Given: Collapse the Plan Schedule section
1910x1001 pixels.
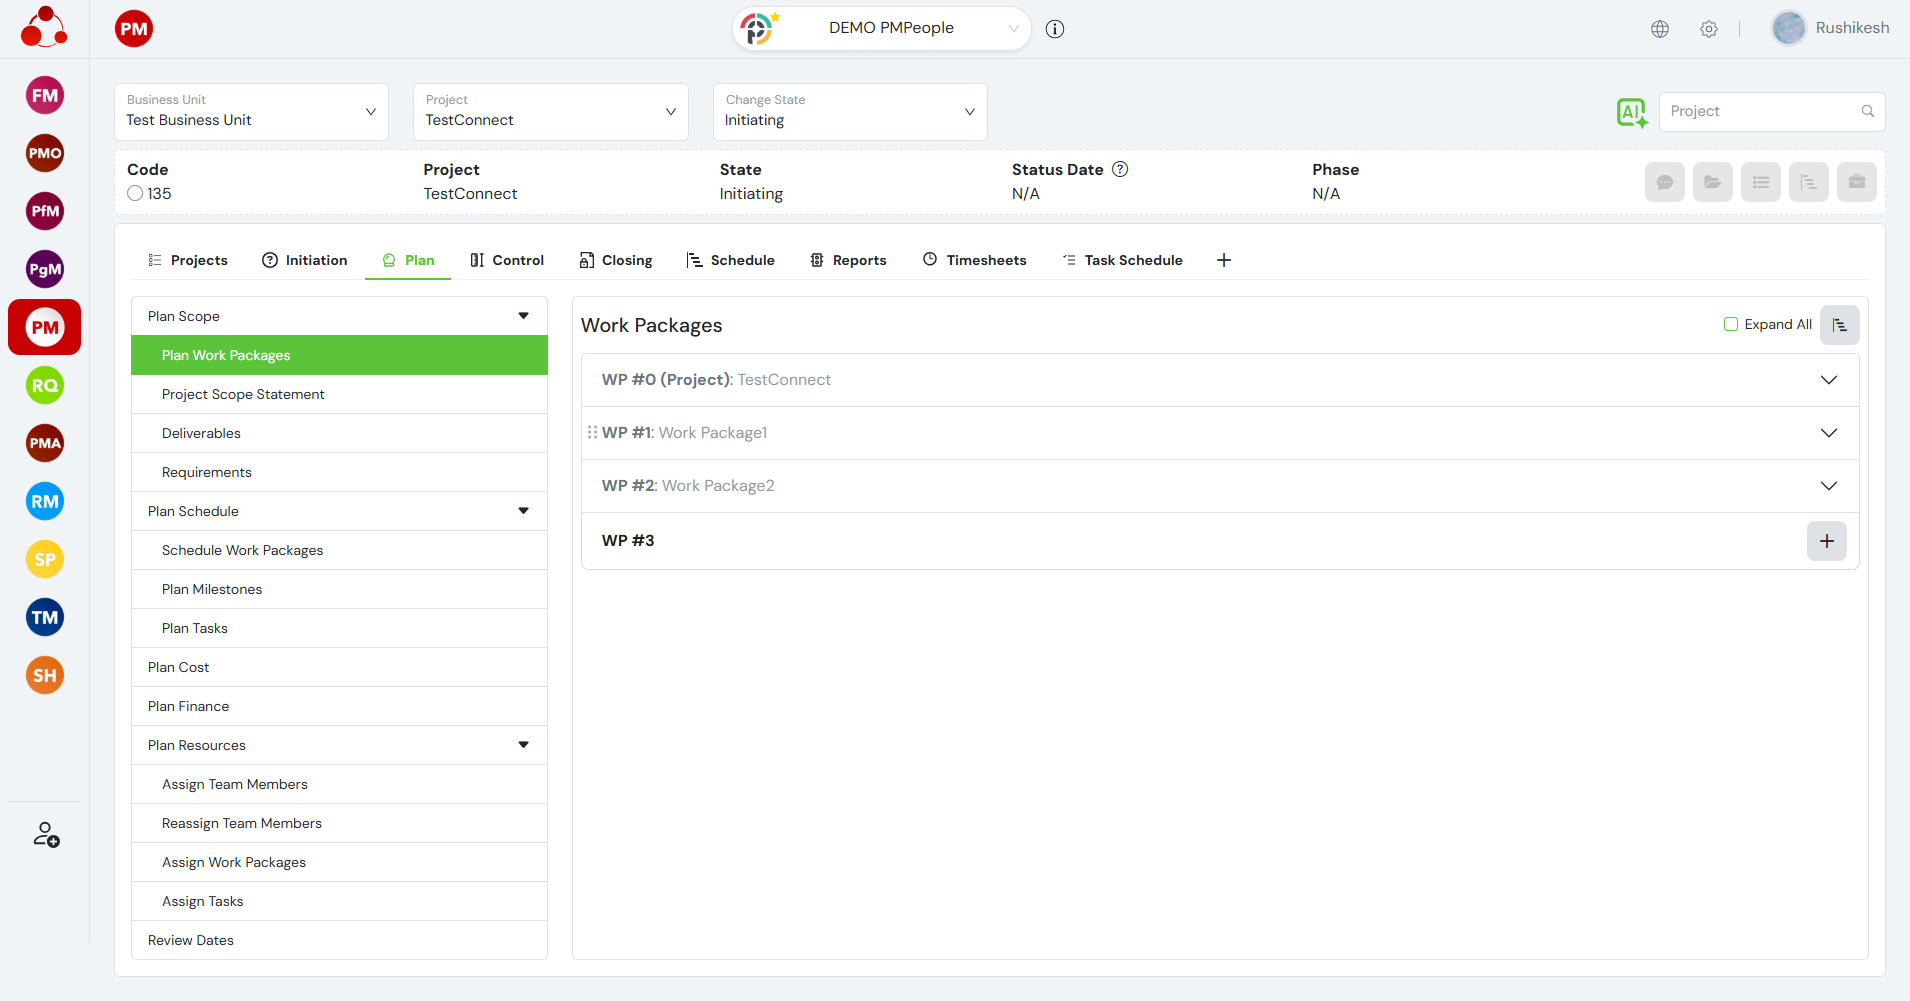Looking at the screenshot, I should click(523, 511).
